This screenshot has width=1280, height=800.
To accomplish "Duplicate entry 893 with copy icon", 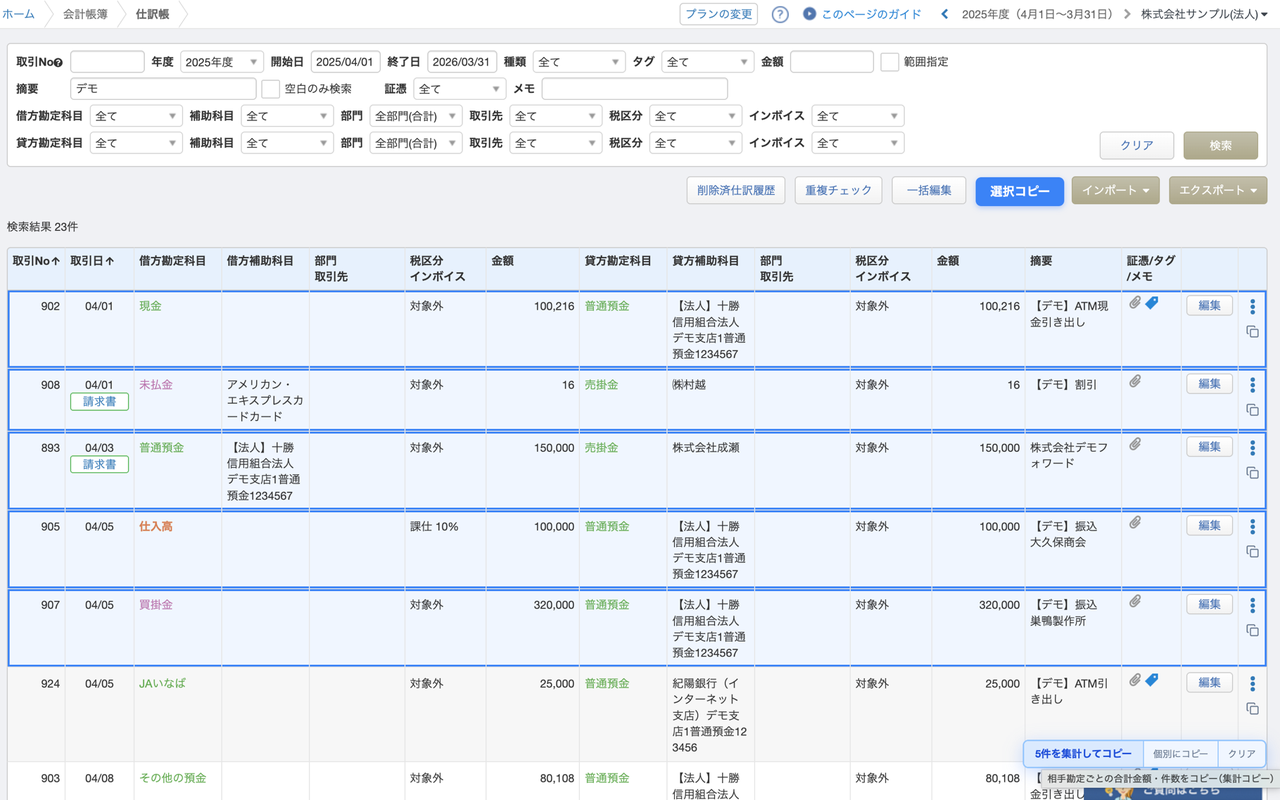I will (x=1252, y=473).
